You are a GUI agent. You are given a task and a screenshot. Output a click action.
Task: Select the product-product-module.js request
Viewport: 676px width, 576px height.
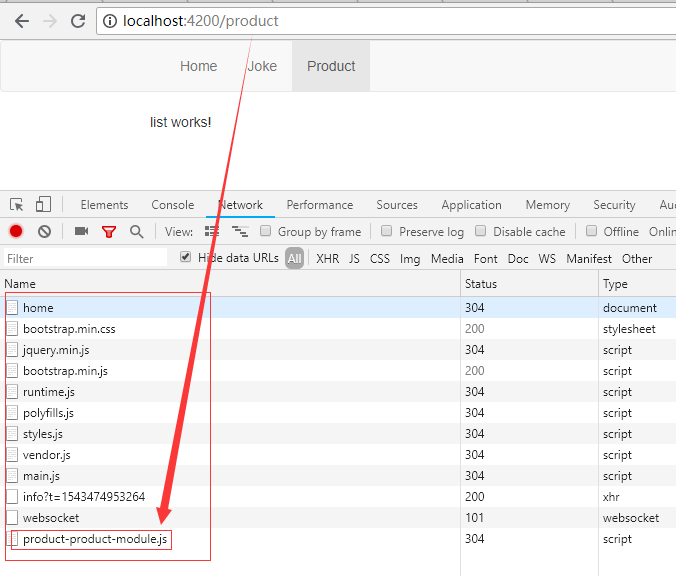[x=96, y=539]
